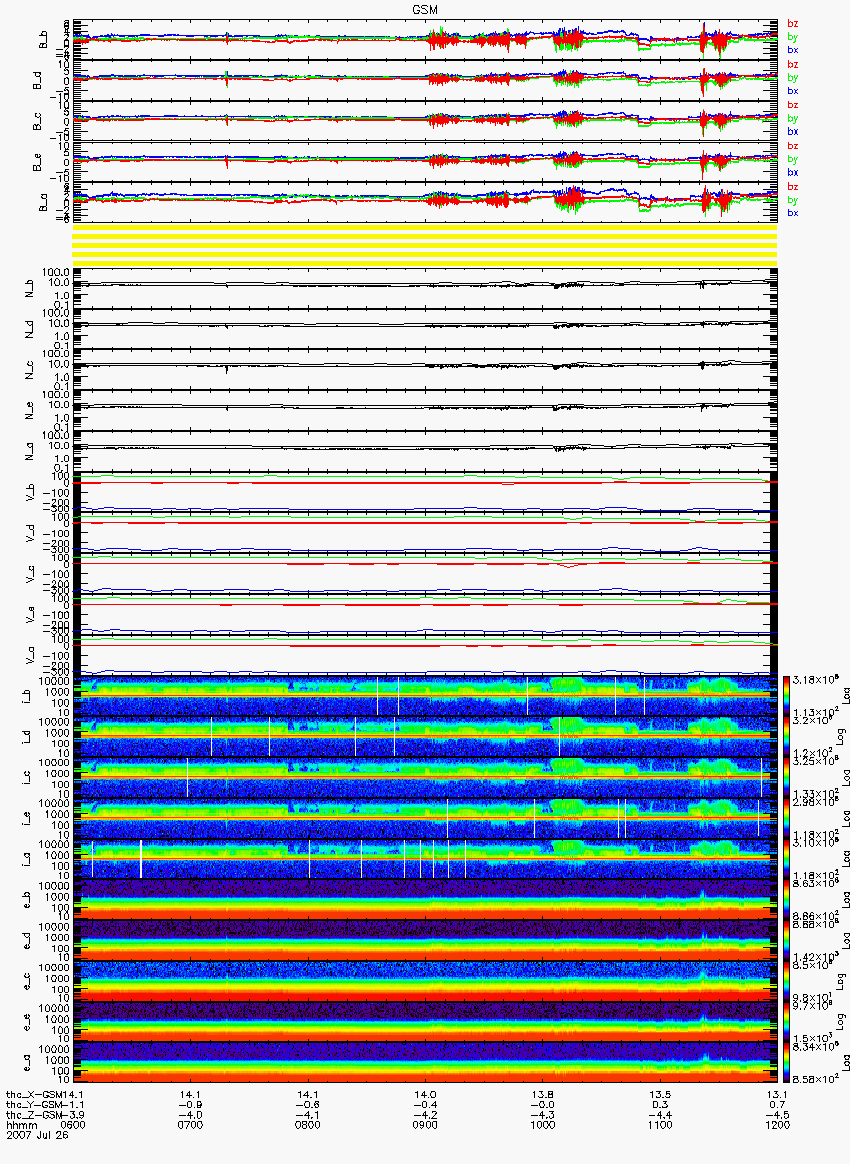Click the B_b magnetic field plot area

pyautogui.click(x=425, y=39)
